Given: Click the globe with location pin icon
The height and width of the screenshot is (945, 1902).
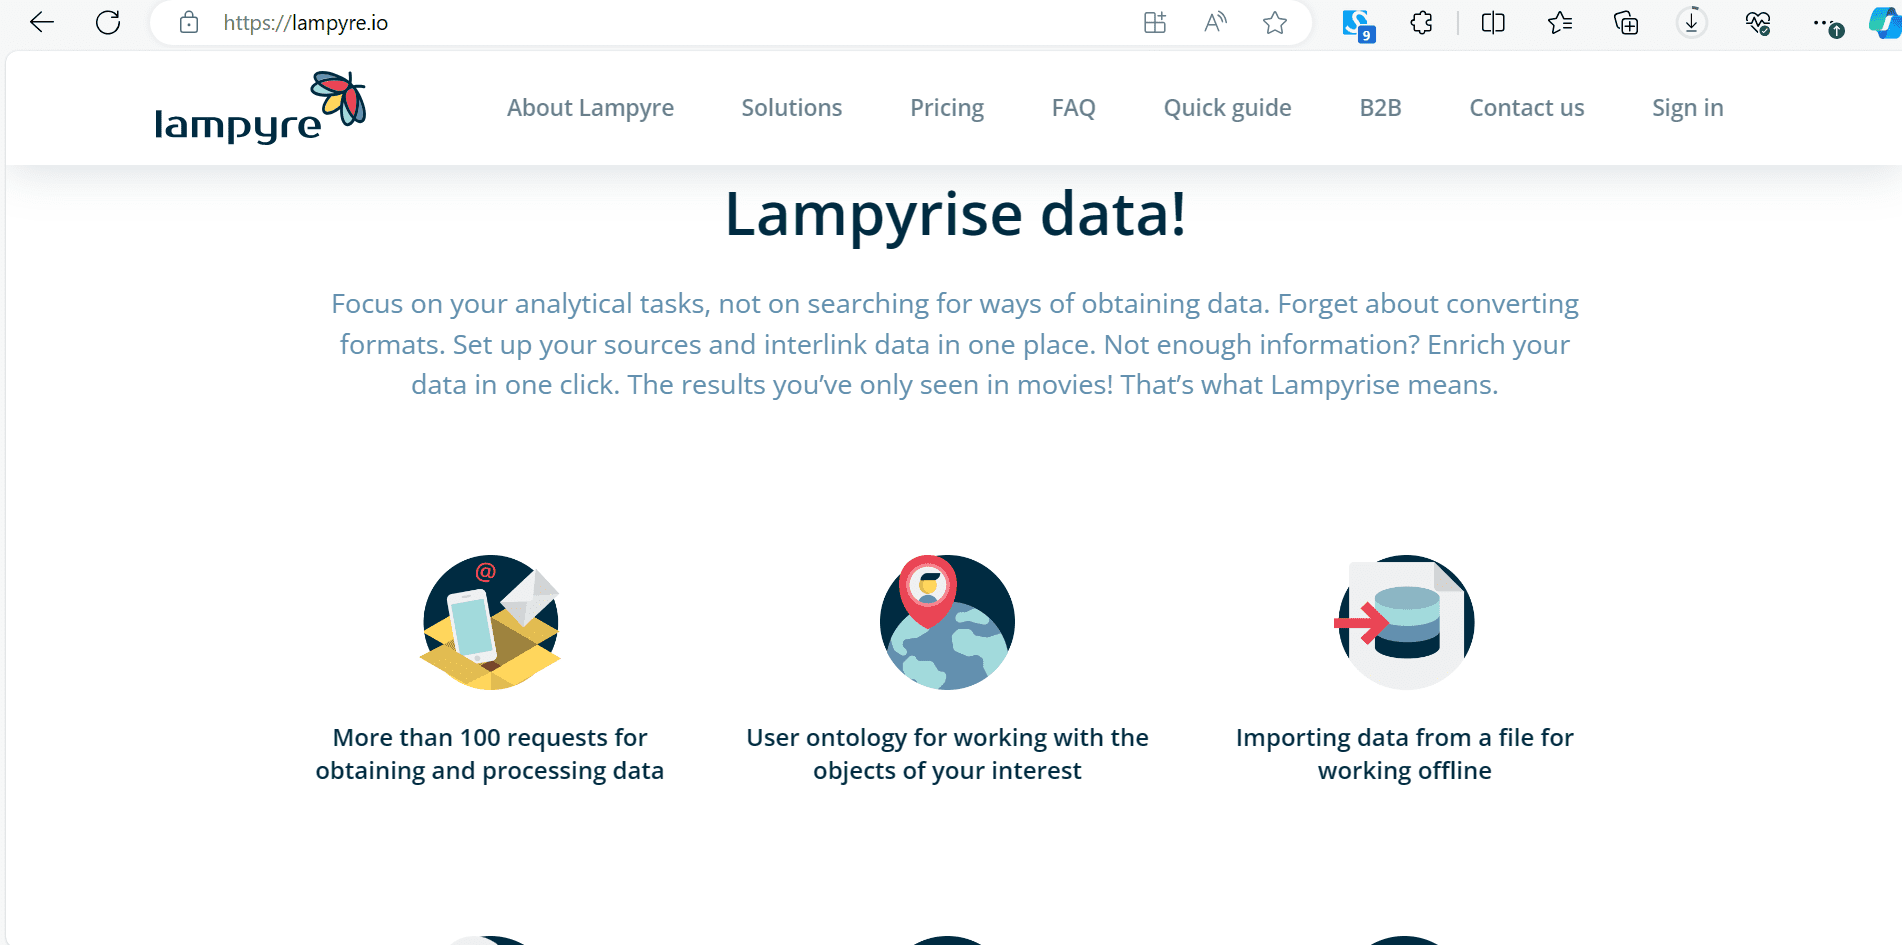Looking at the screenshot, I should pyautogui.click(x=947, y=622).
